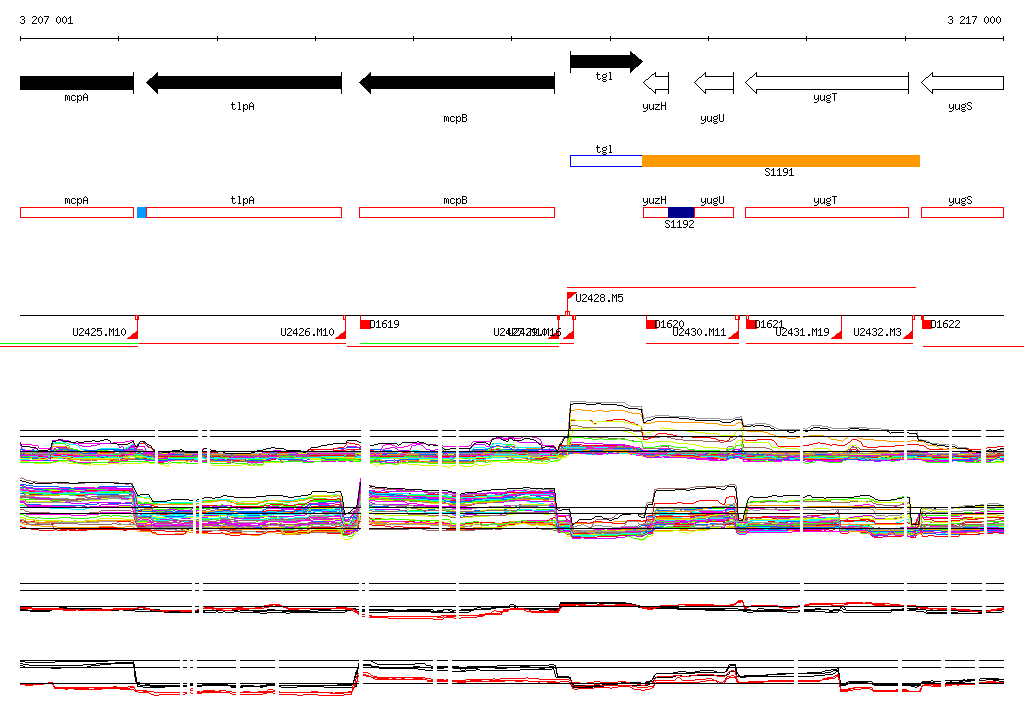The image size is (1024, 714).
Task: Click the yugU label above the red box
Action: click(x=712, y=201)
